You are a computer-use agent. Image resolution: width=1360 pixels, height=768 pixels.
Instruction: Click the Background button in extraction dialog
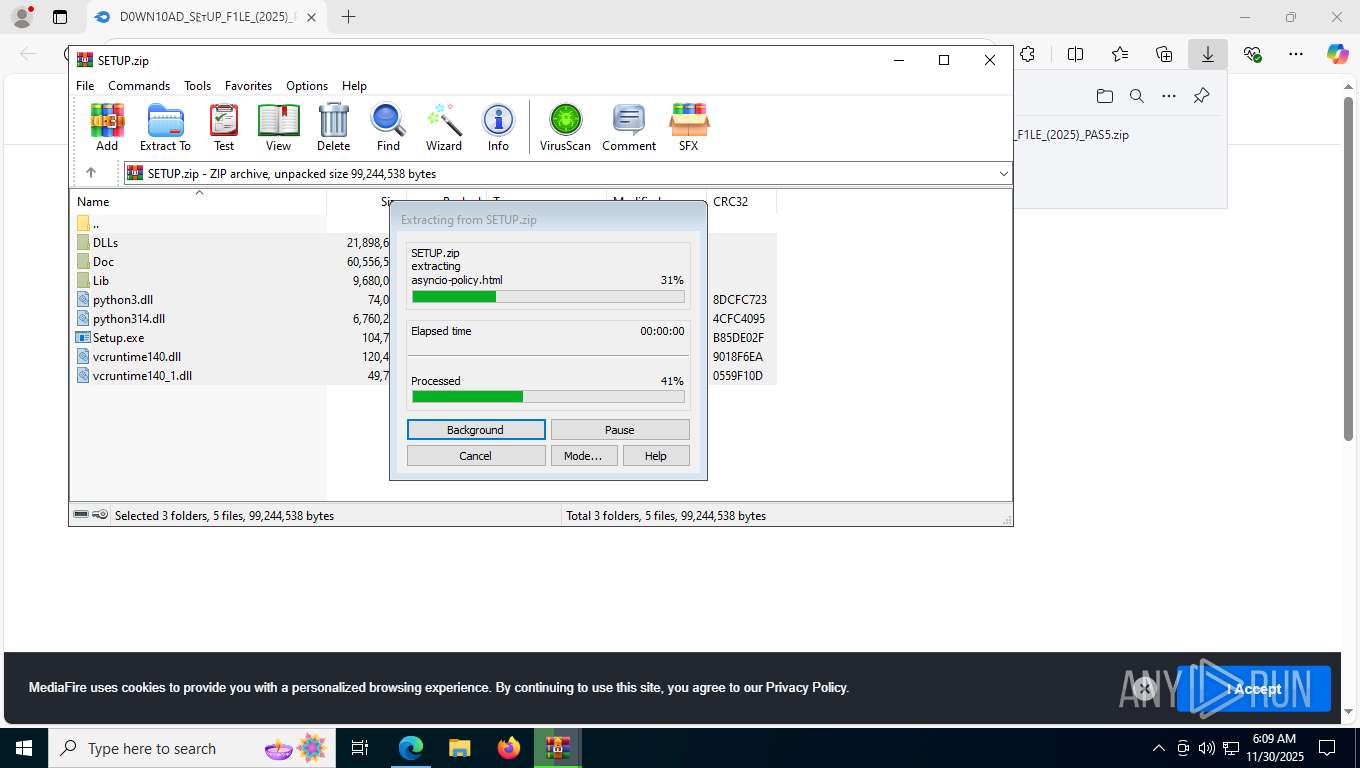[x=476, y=430]
